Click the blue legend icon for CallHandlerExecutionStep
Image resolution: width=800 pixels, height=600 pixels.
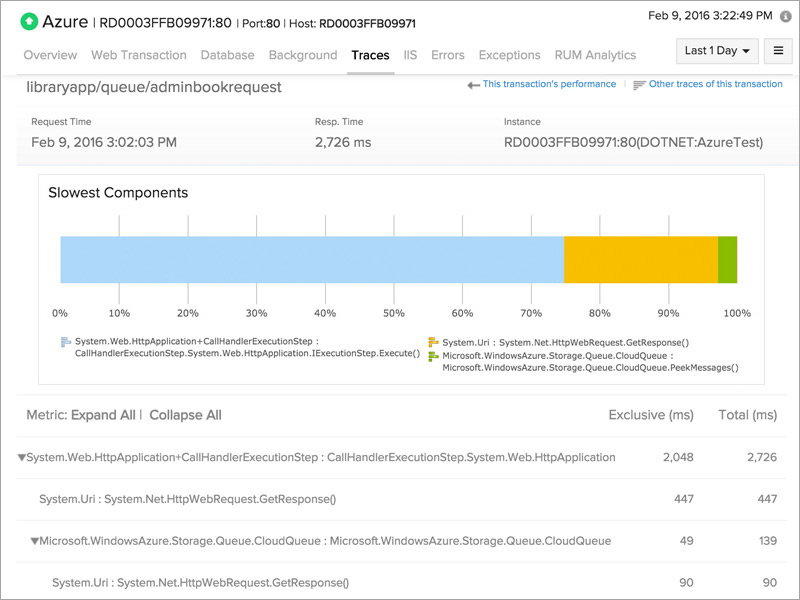(x=66, y=342)
